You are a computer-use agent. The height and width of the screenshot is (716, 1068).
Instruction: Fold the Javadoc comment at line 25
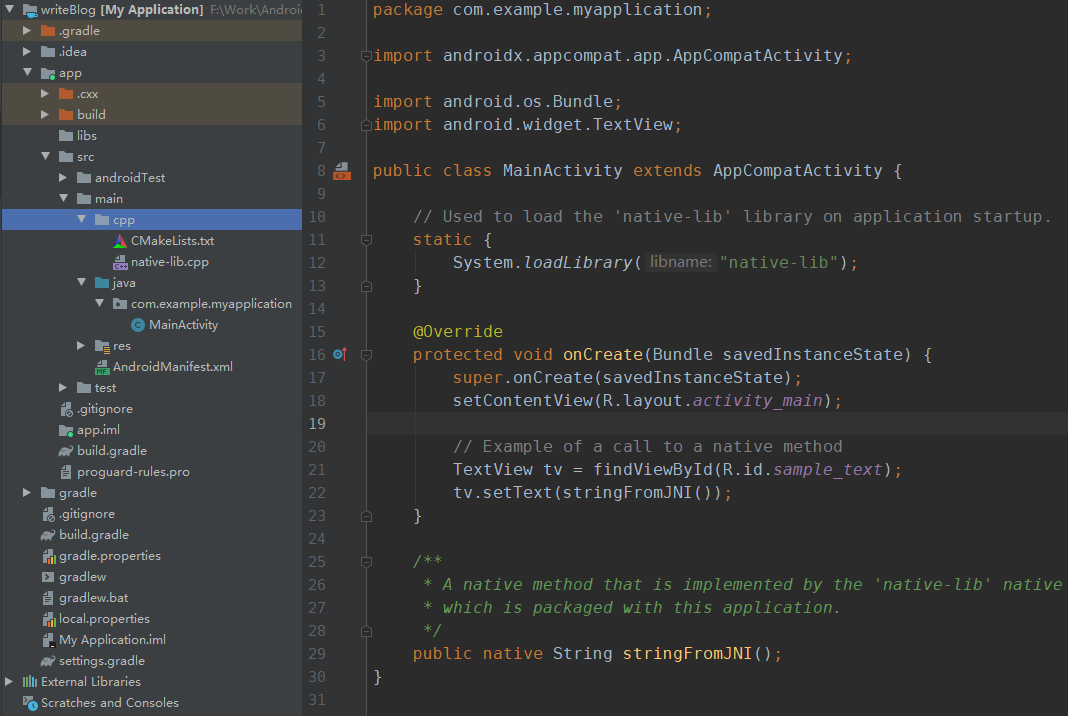tap(366, 562)
